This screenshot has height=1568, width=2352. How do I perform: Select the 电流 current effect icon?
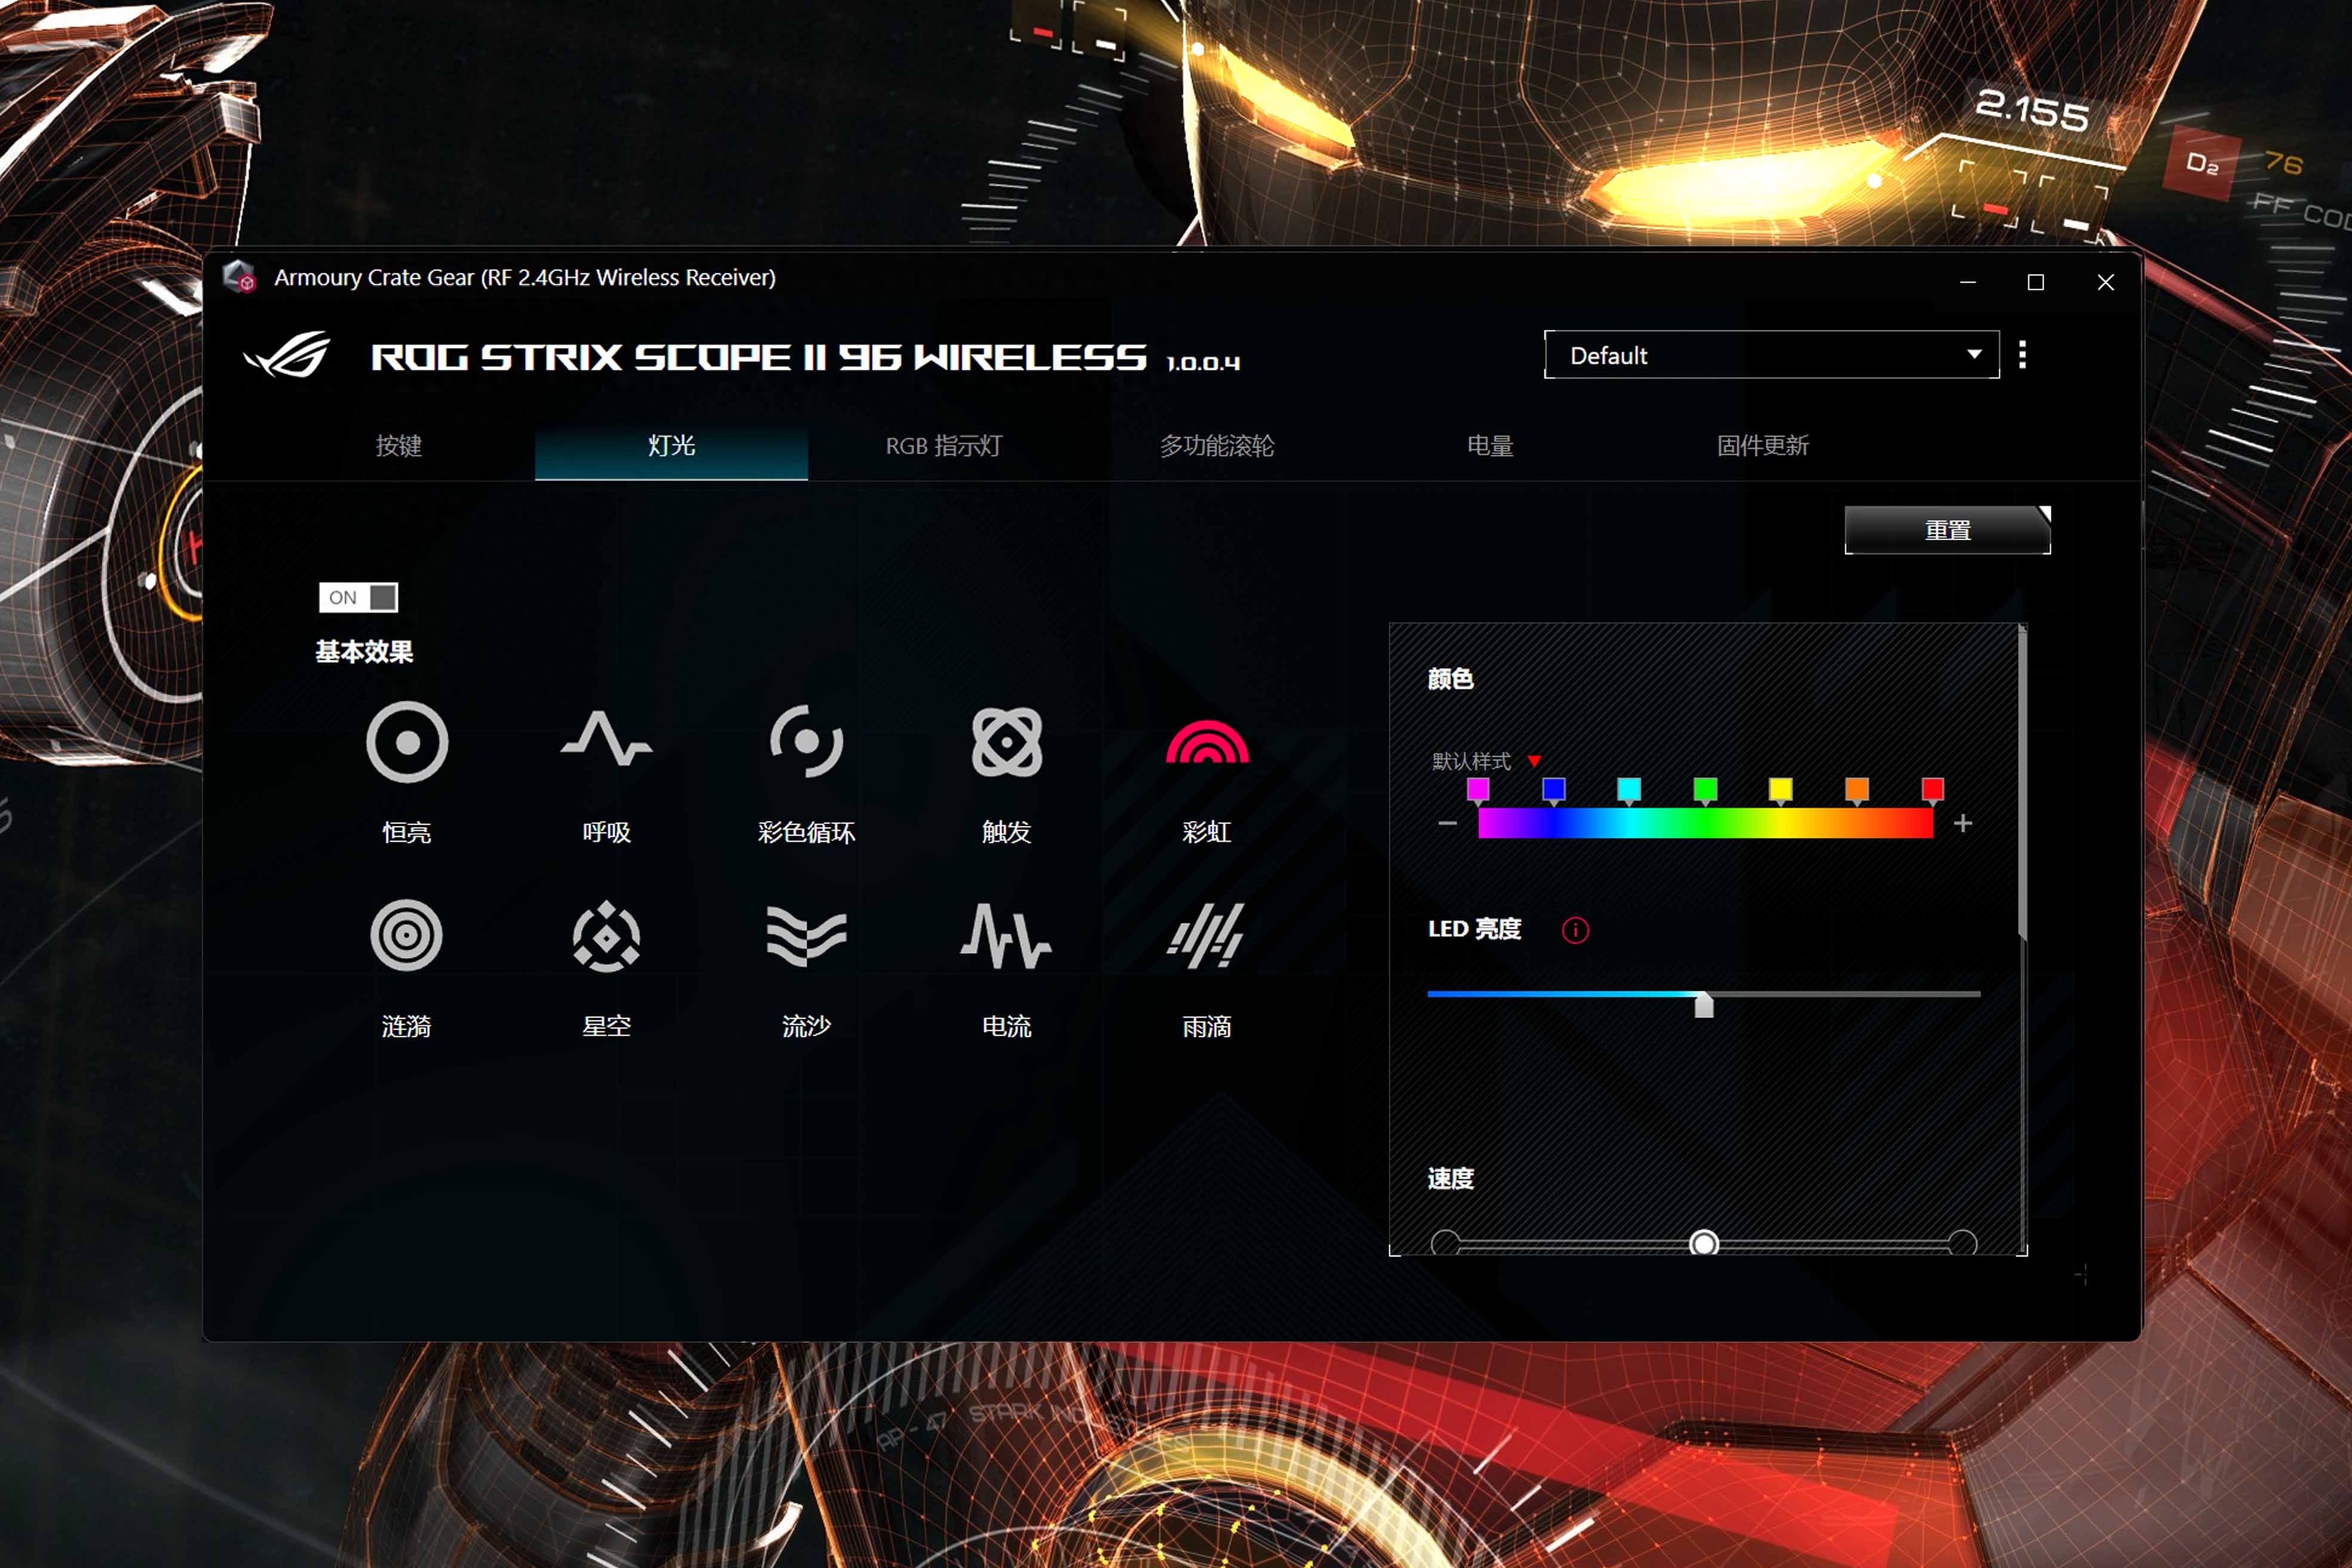(1006, 936)
